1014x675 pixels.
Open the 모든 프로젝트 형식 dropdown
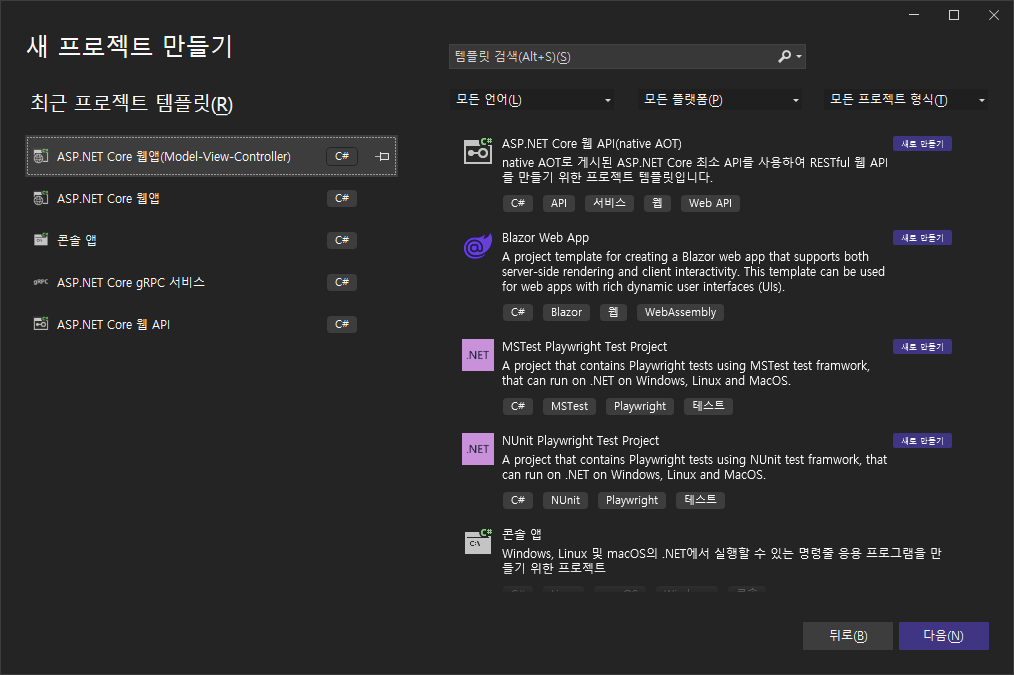click(x=905, y=100)
